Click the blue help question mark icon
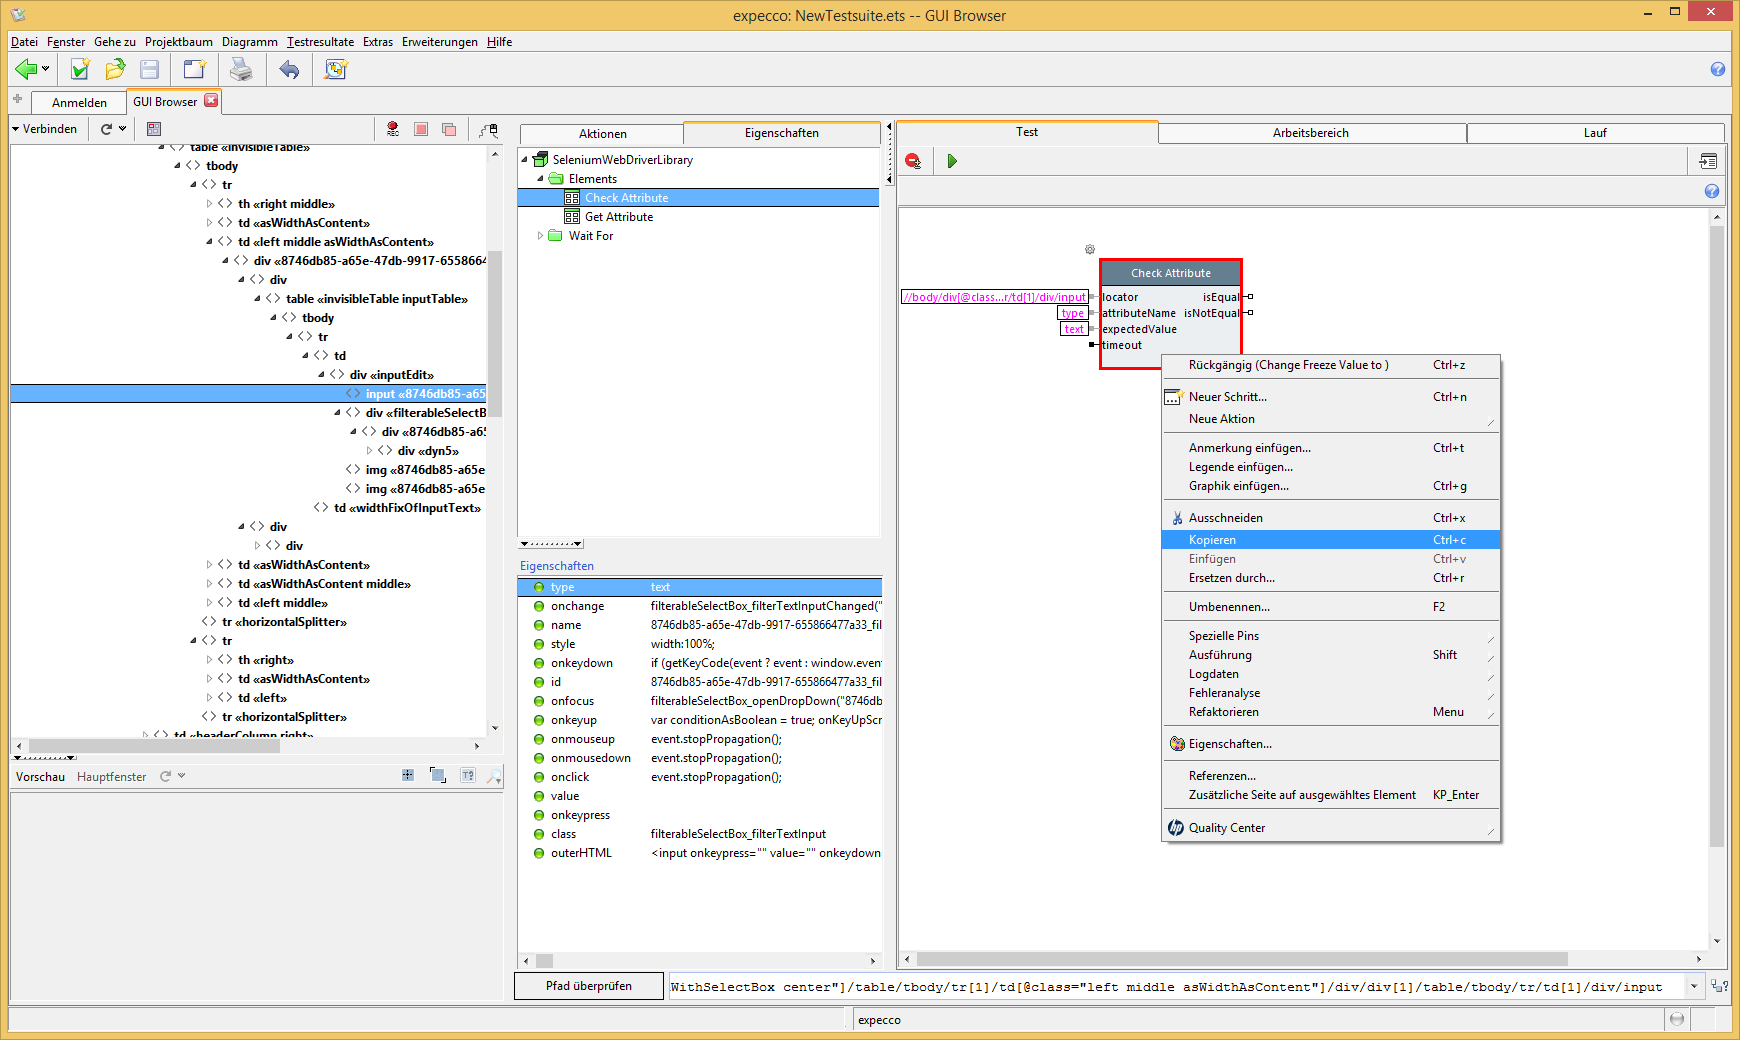Screen dimensions: 1740x1040 click(x=1718, y=69)
